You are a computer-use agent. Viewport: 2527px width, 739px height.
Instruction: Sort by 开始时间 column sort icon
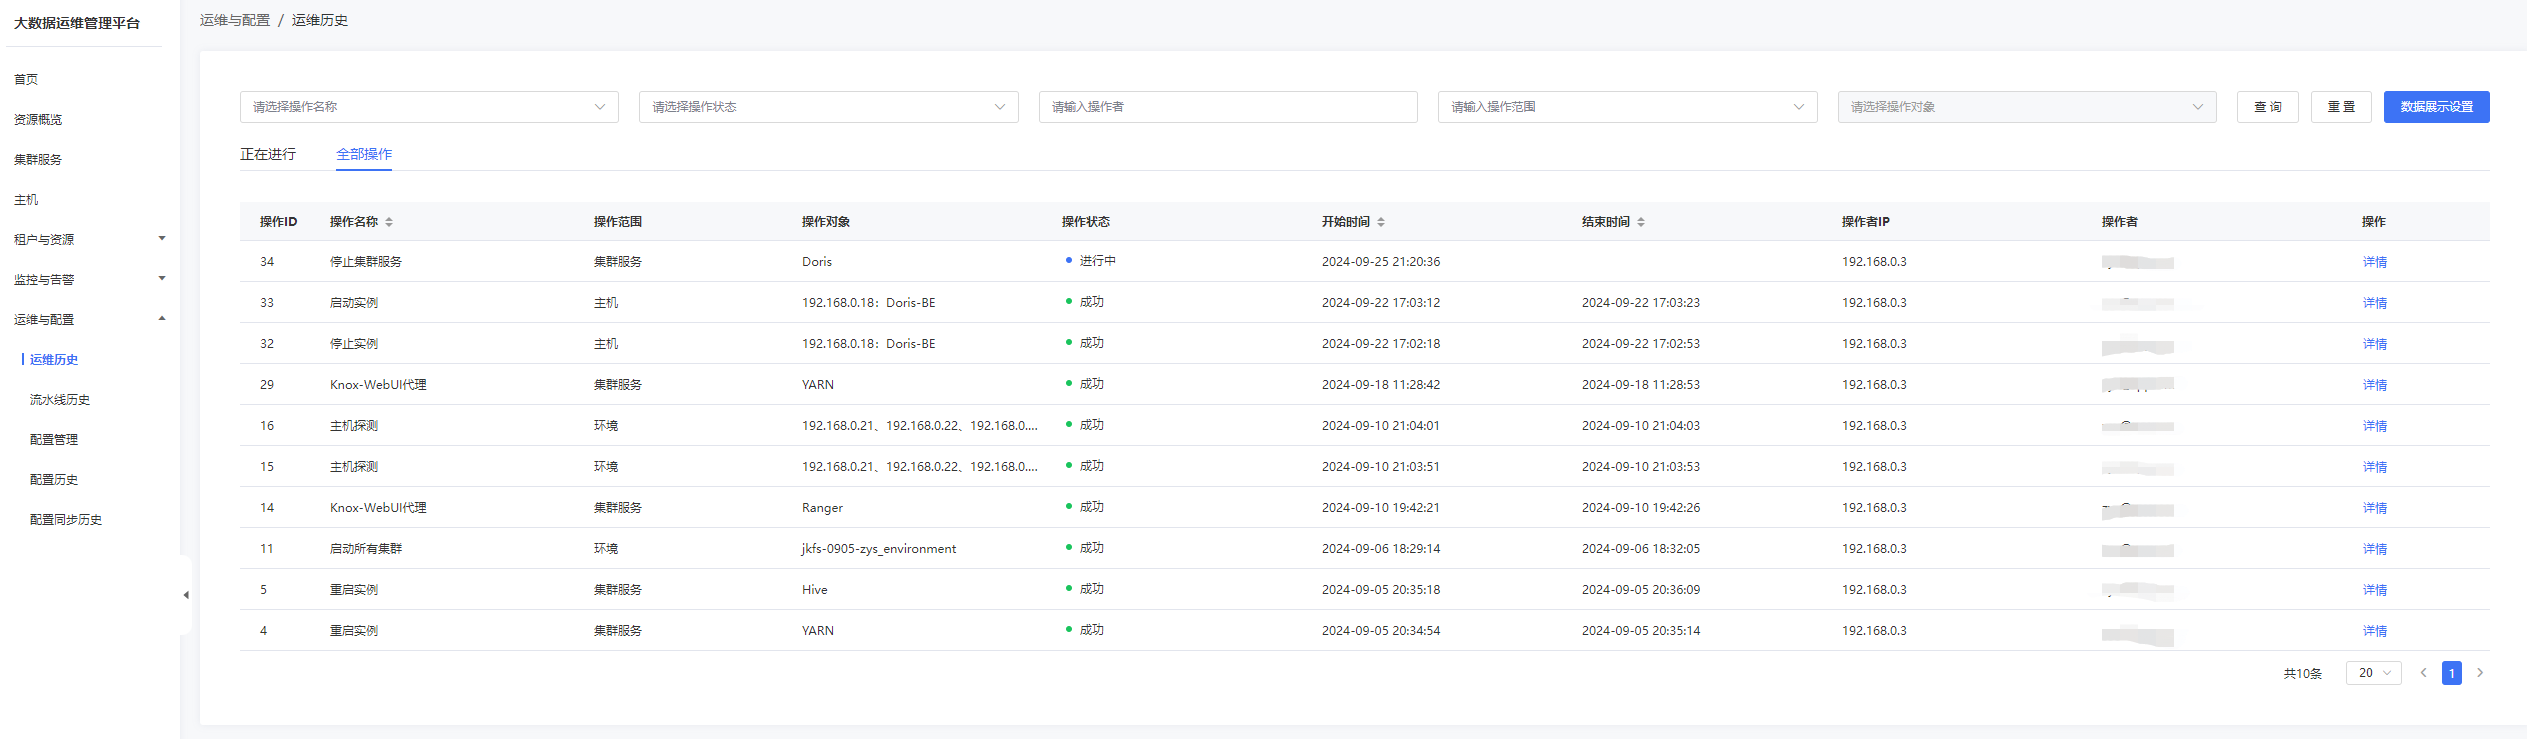coord(1381,222)
